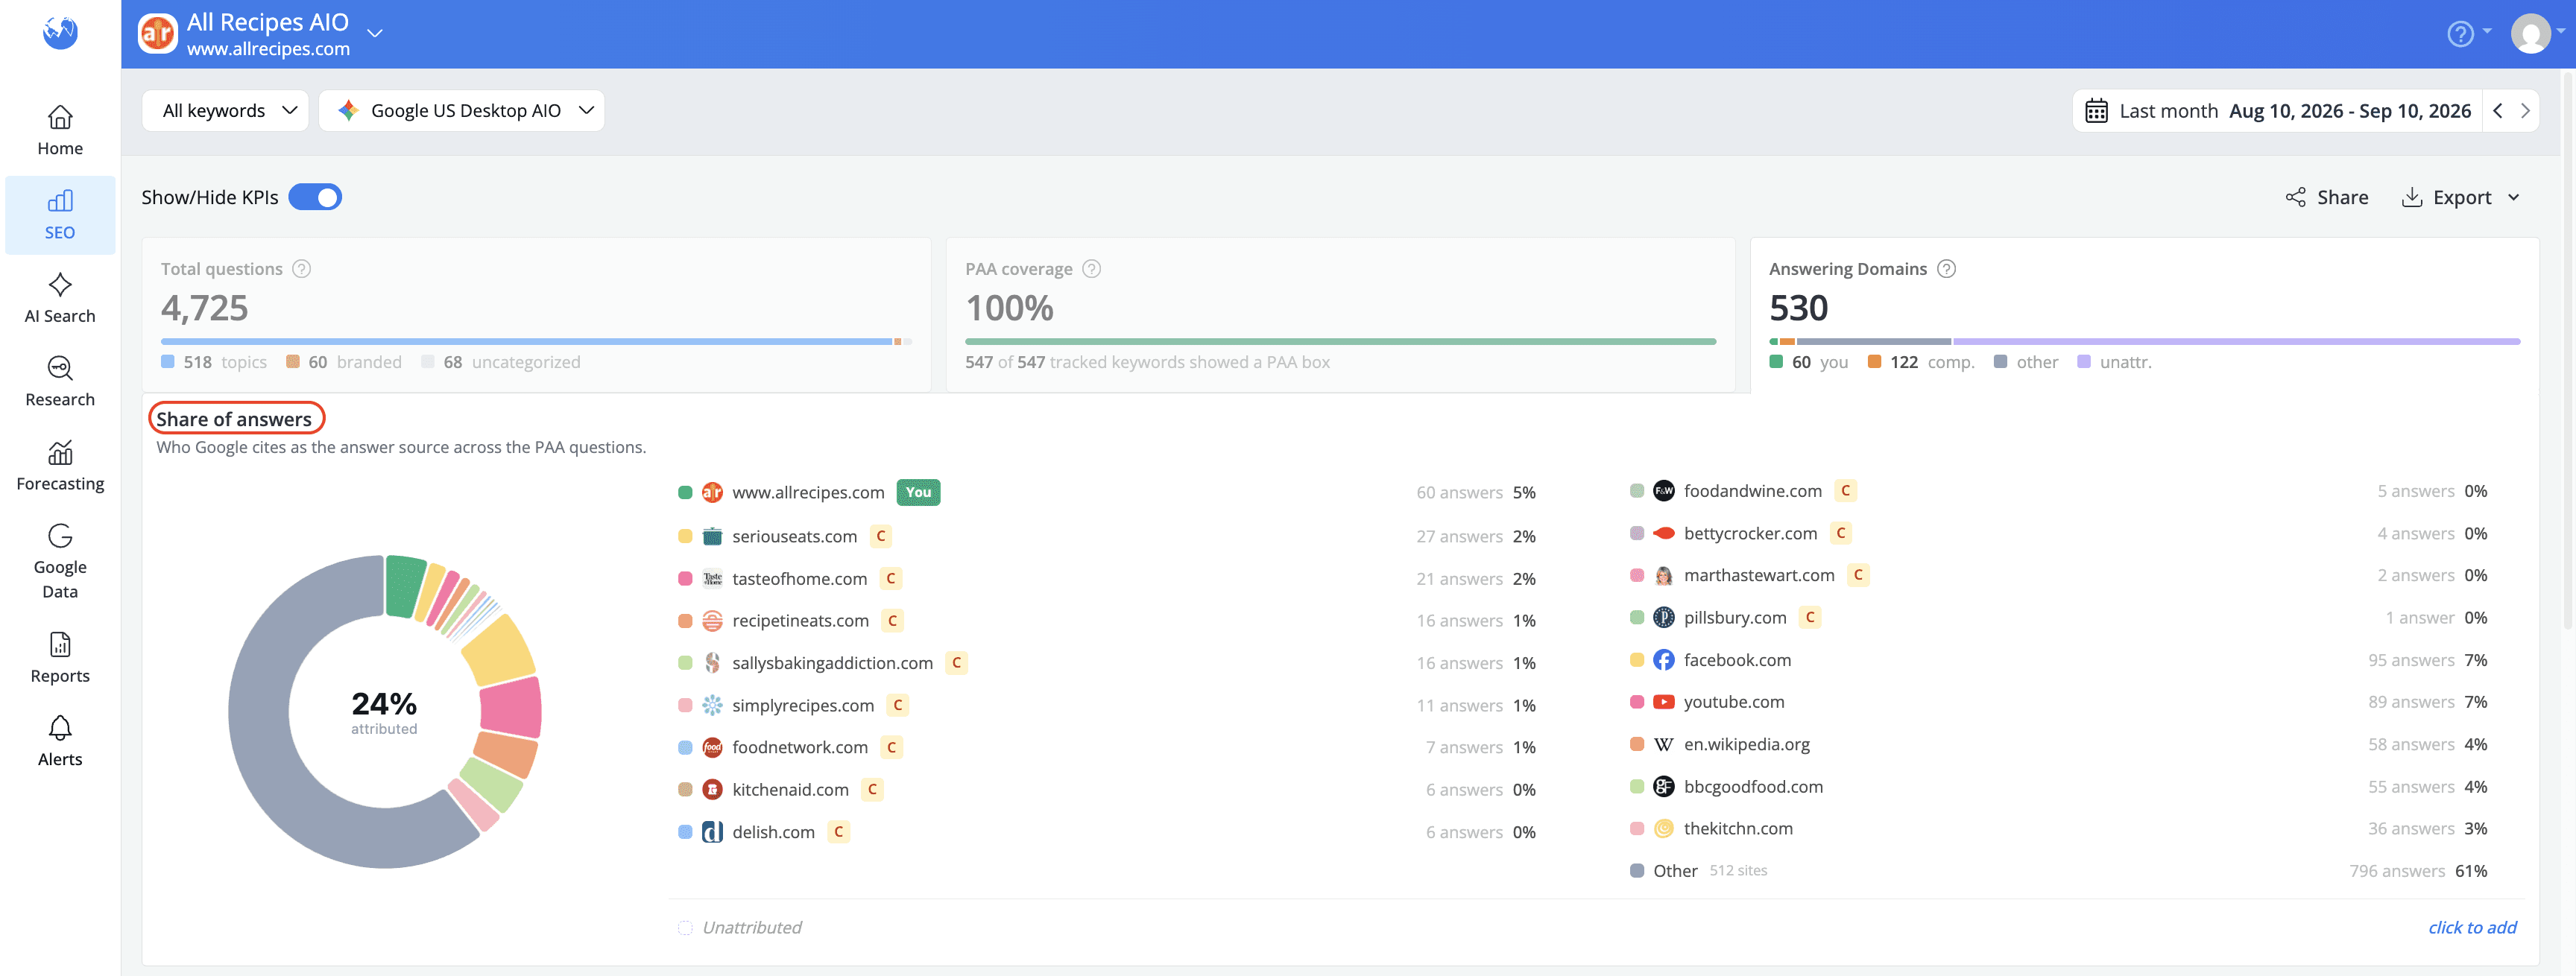Click the PAA coverage help icon
Screen dimensions: 2576x976
point(1092,269)
